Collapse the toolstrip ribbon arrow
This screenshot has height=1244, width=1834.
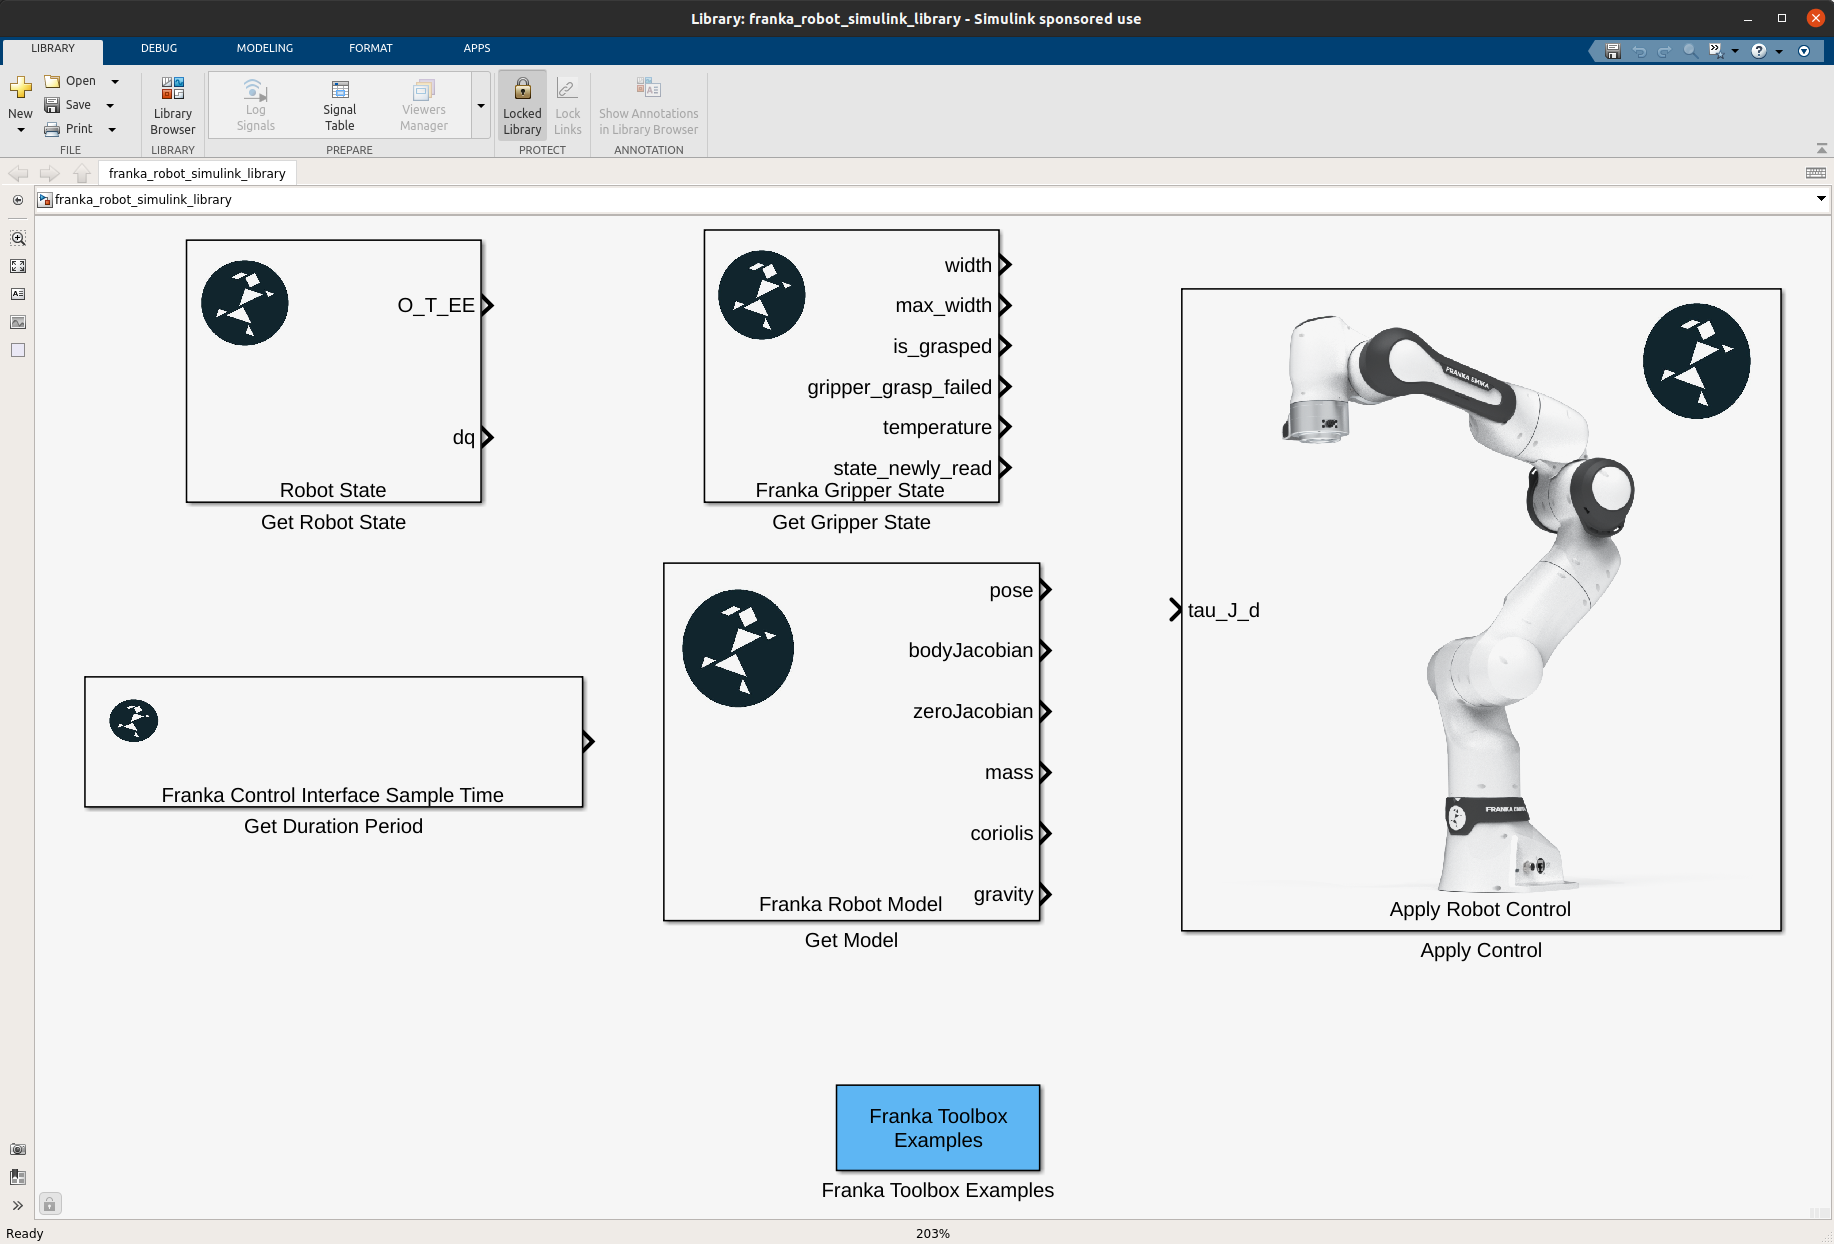(1822, 149)
